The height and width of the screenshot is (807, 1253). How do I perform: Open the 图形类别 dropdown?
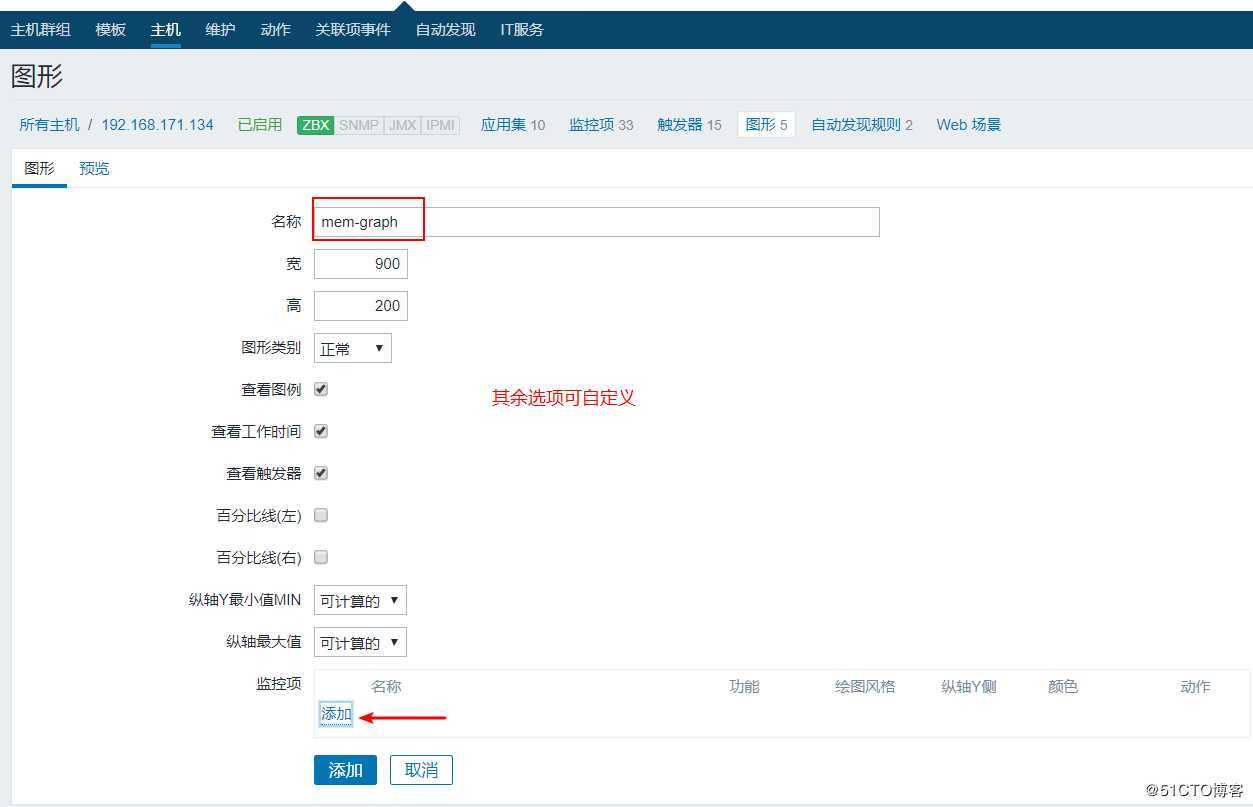coord(352,348)
